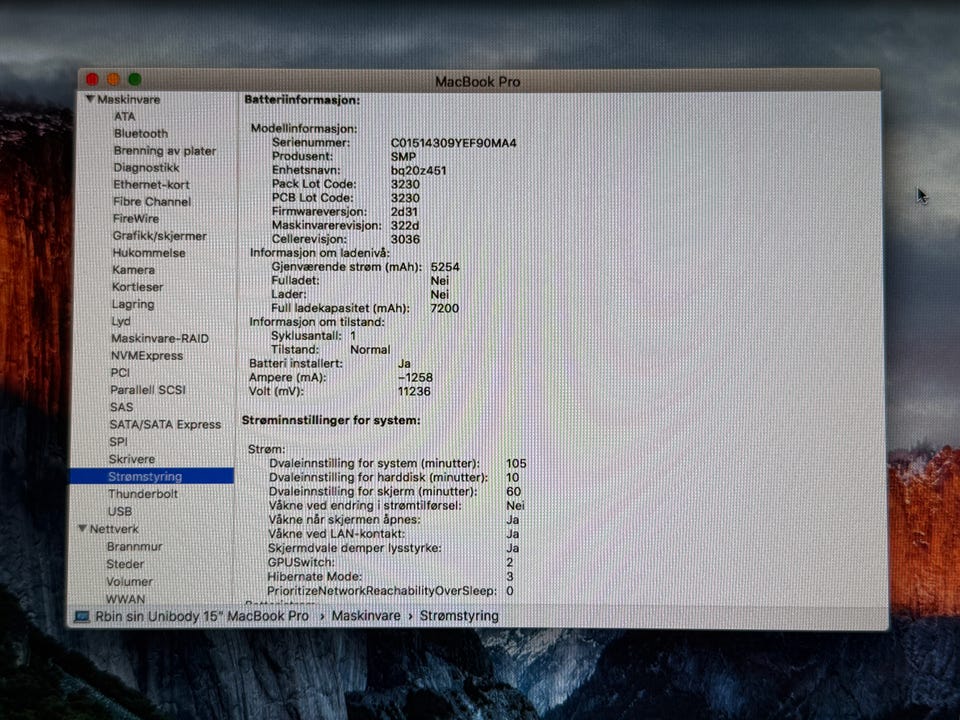Click the Hibernate Mode label
960x720 pixels.
click(315, 577)
